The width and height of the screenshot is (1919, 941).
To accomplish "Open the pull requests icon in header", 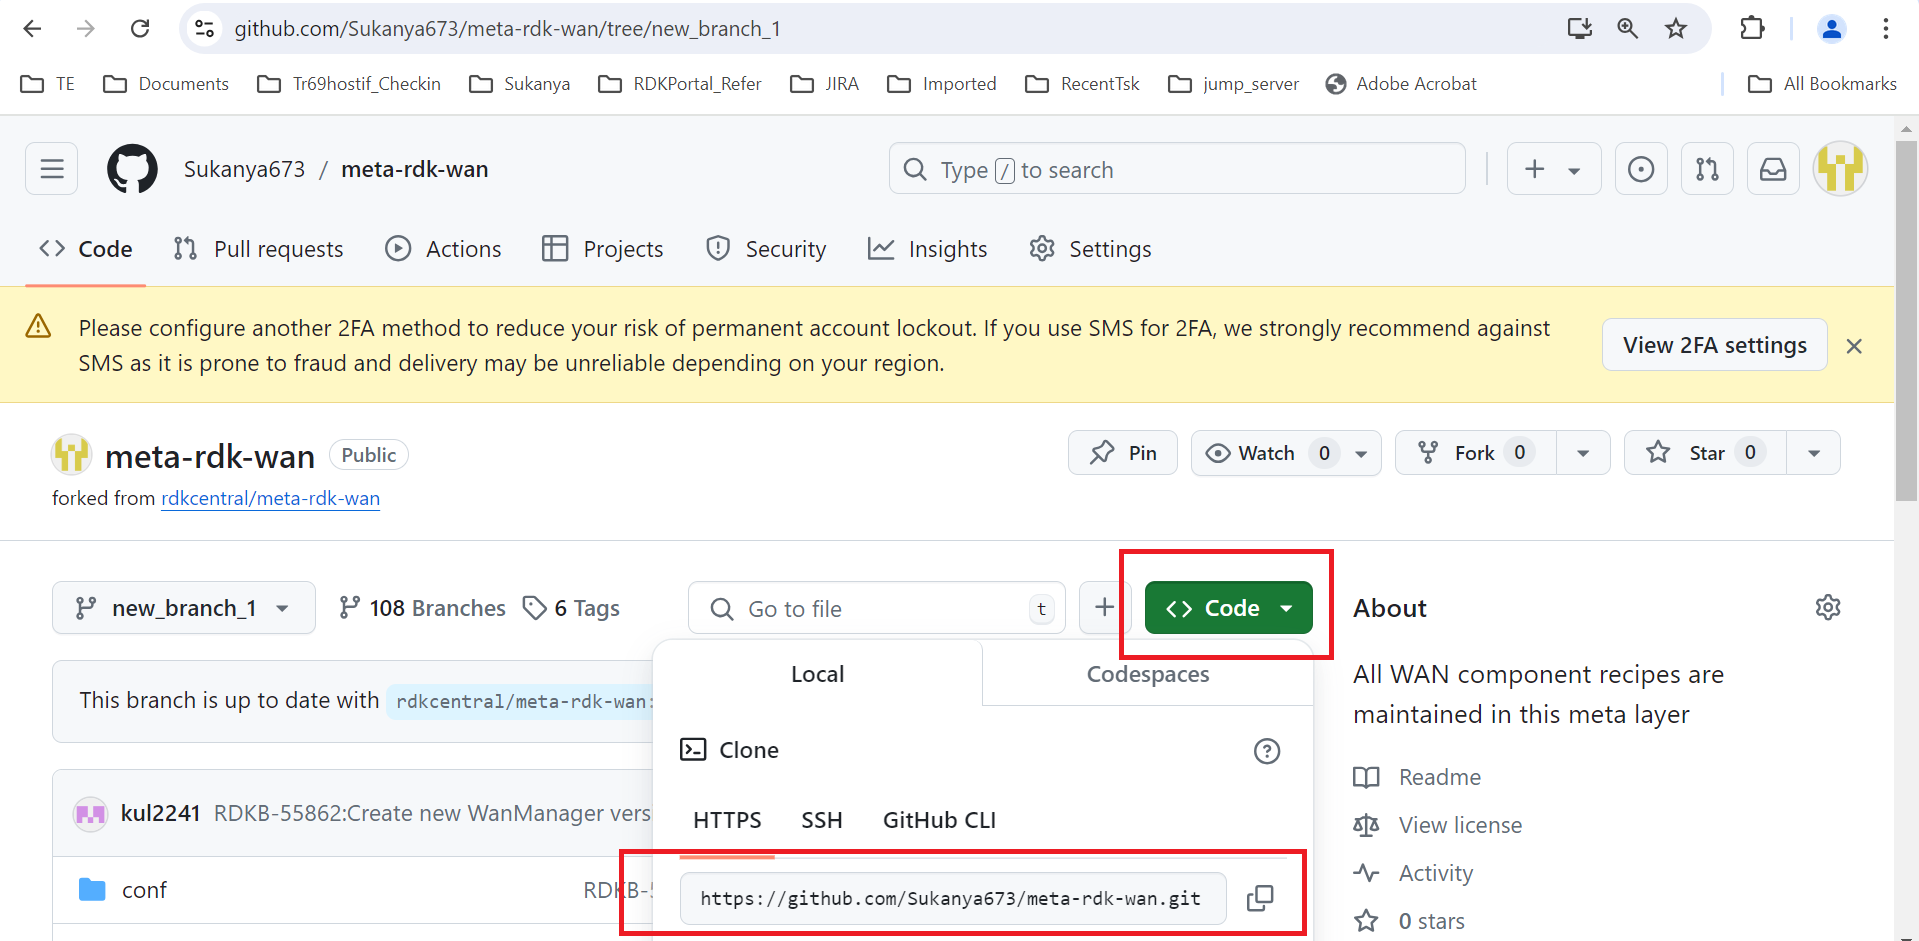I will (1707, 169).
